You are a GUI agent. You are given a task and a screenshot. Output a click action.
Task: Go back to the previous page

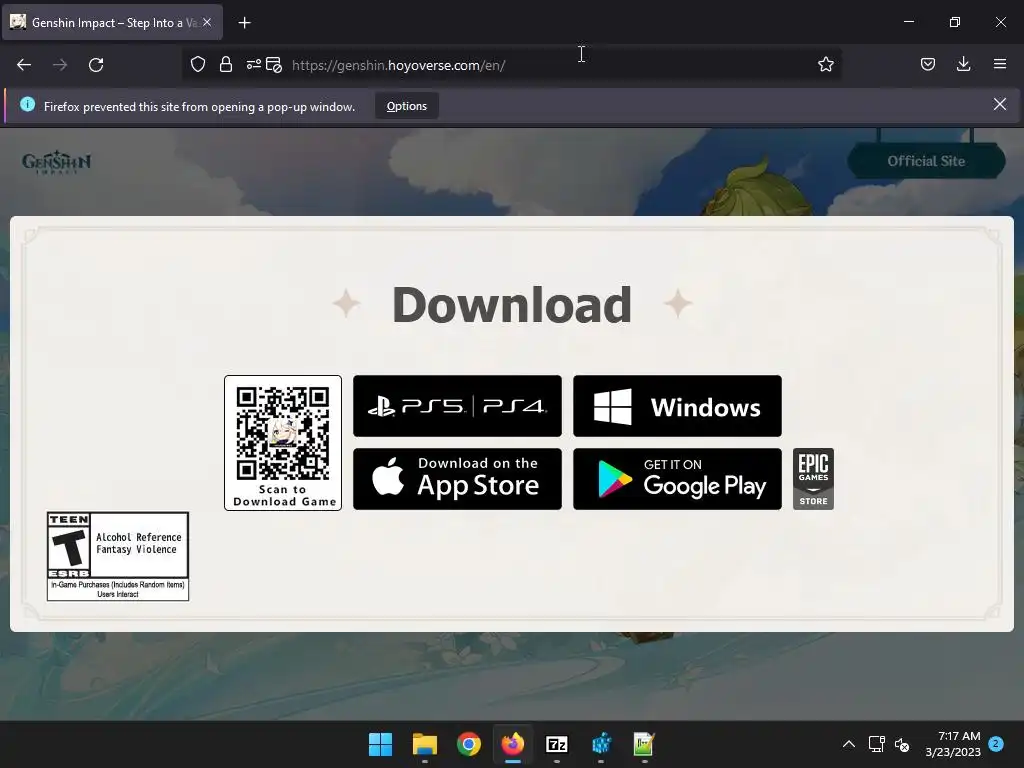click(24, 65)
